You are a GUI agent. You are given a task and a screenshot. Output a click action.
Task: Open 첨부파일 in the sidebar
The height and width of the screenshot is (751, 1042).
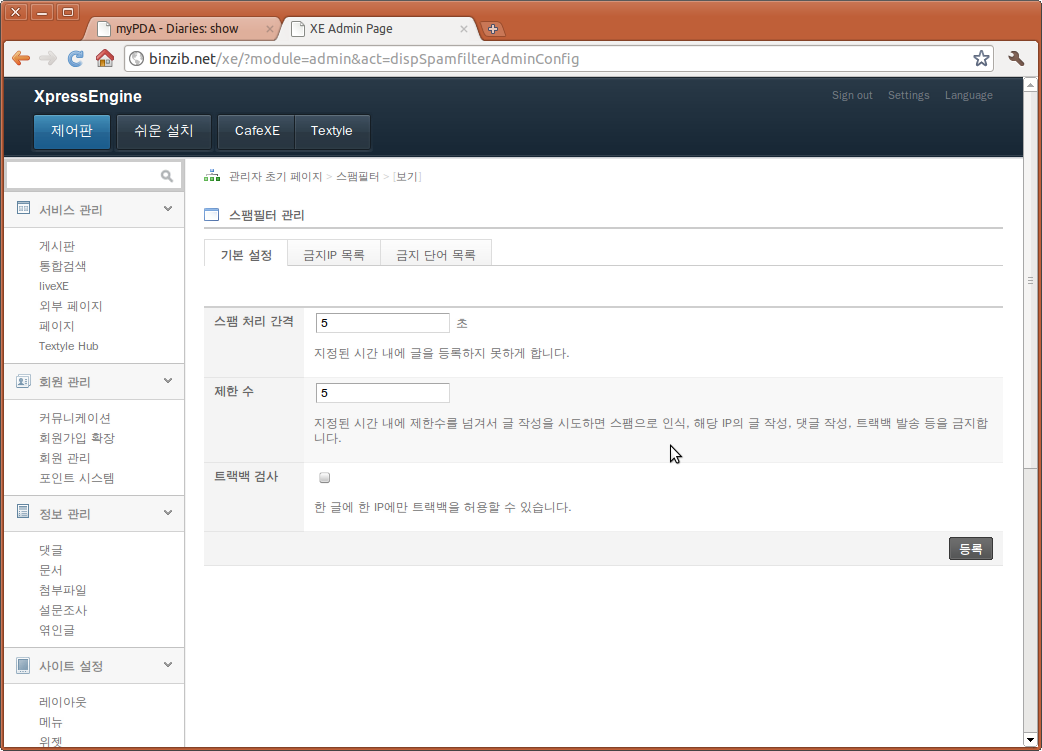62,590
